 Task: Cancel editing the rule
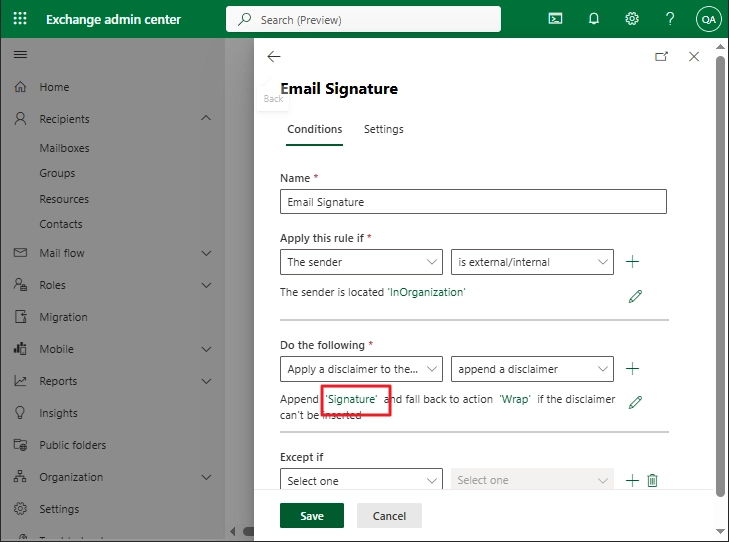click(389, 516)
